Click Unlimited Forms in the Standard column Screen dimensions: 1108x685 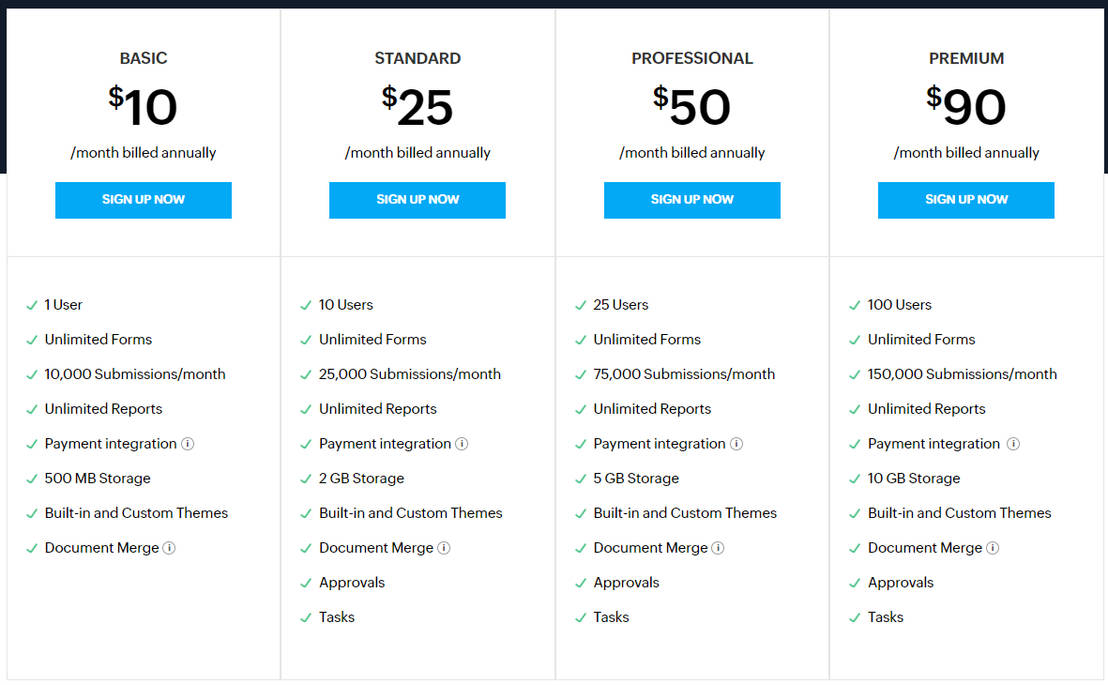pyautogui.click(x=372, y=339)
